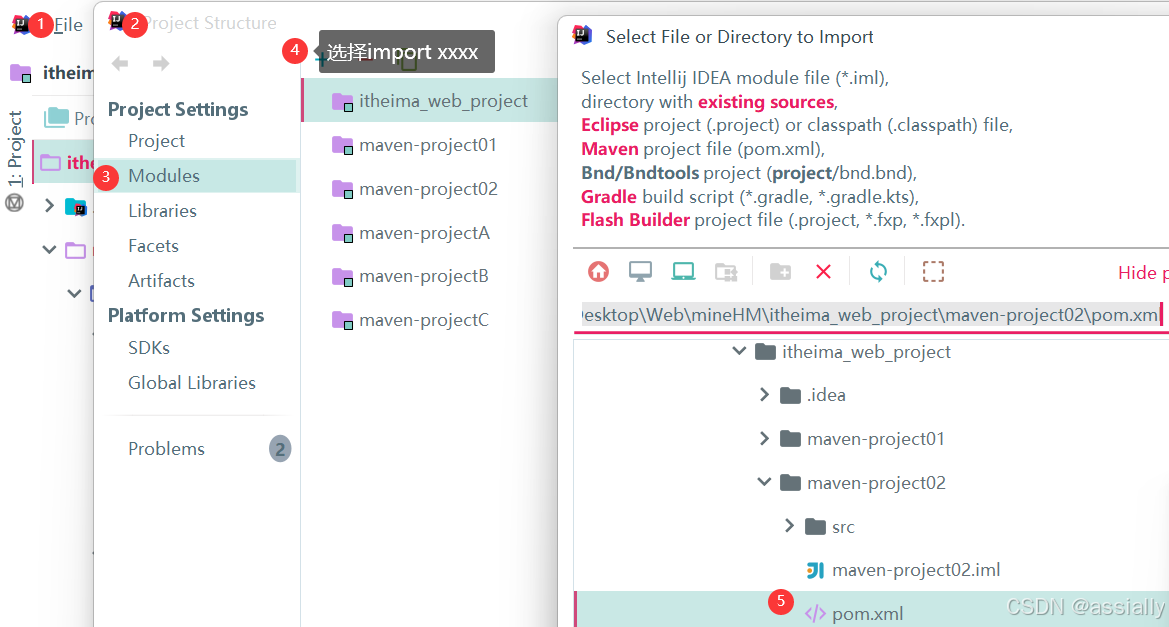Jump to project directory laptop icon
The height and width of the screenshot is (627, 1169).
coord(683,272)
